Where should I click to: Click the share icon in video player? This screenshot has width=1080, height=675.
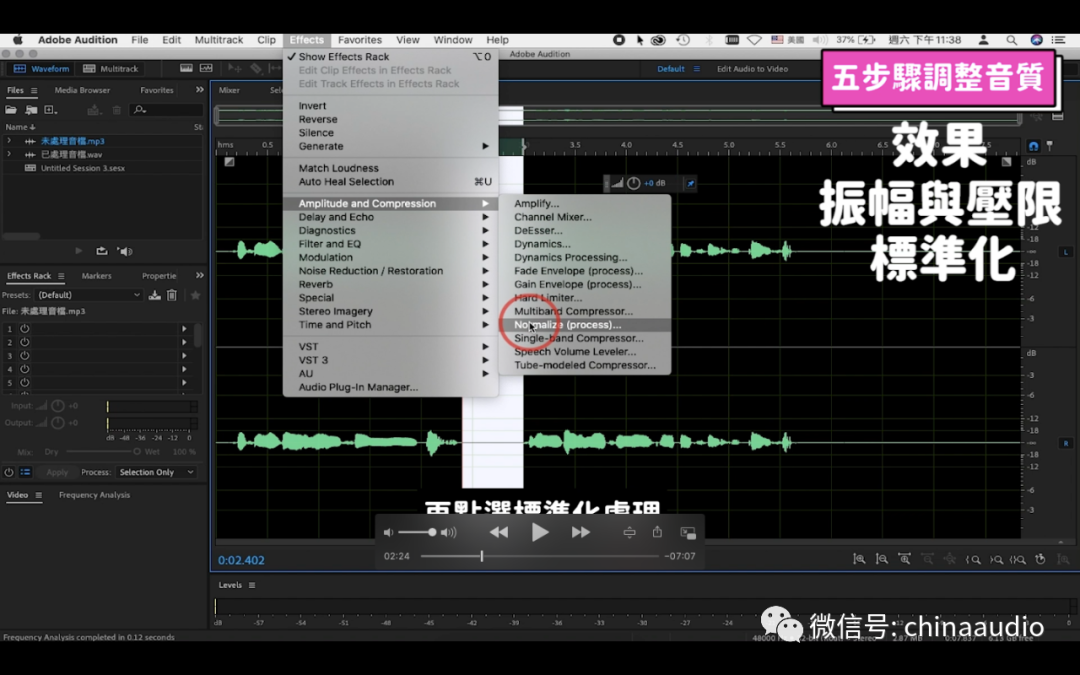click(x=657, y=532)
